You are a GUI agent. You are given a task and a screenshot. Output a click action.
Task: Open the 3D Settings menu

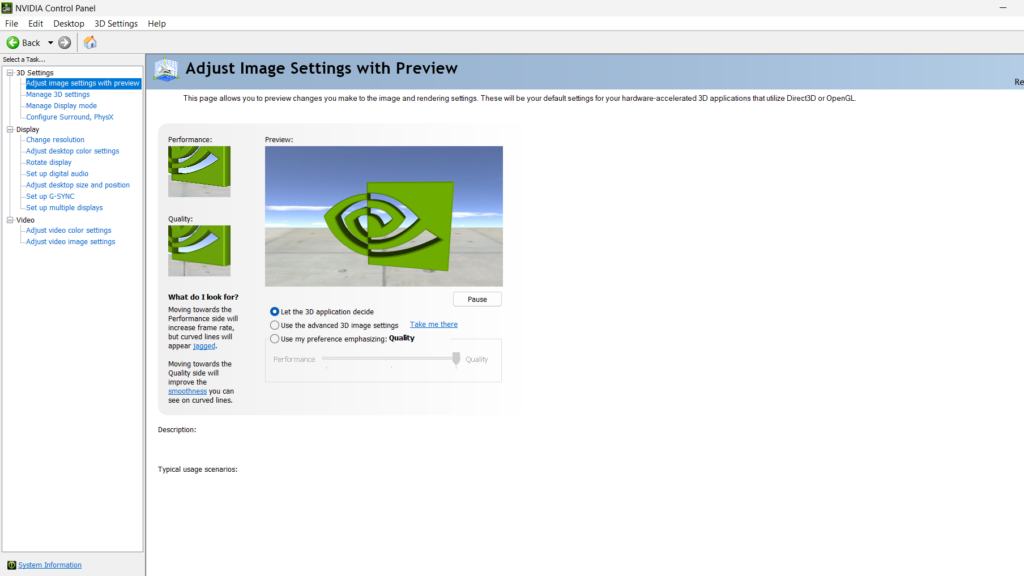tap(115, 23)
